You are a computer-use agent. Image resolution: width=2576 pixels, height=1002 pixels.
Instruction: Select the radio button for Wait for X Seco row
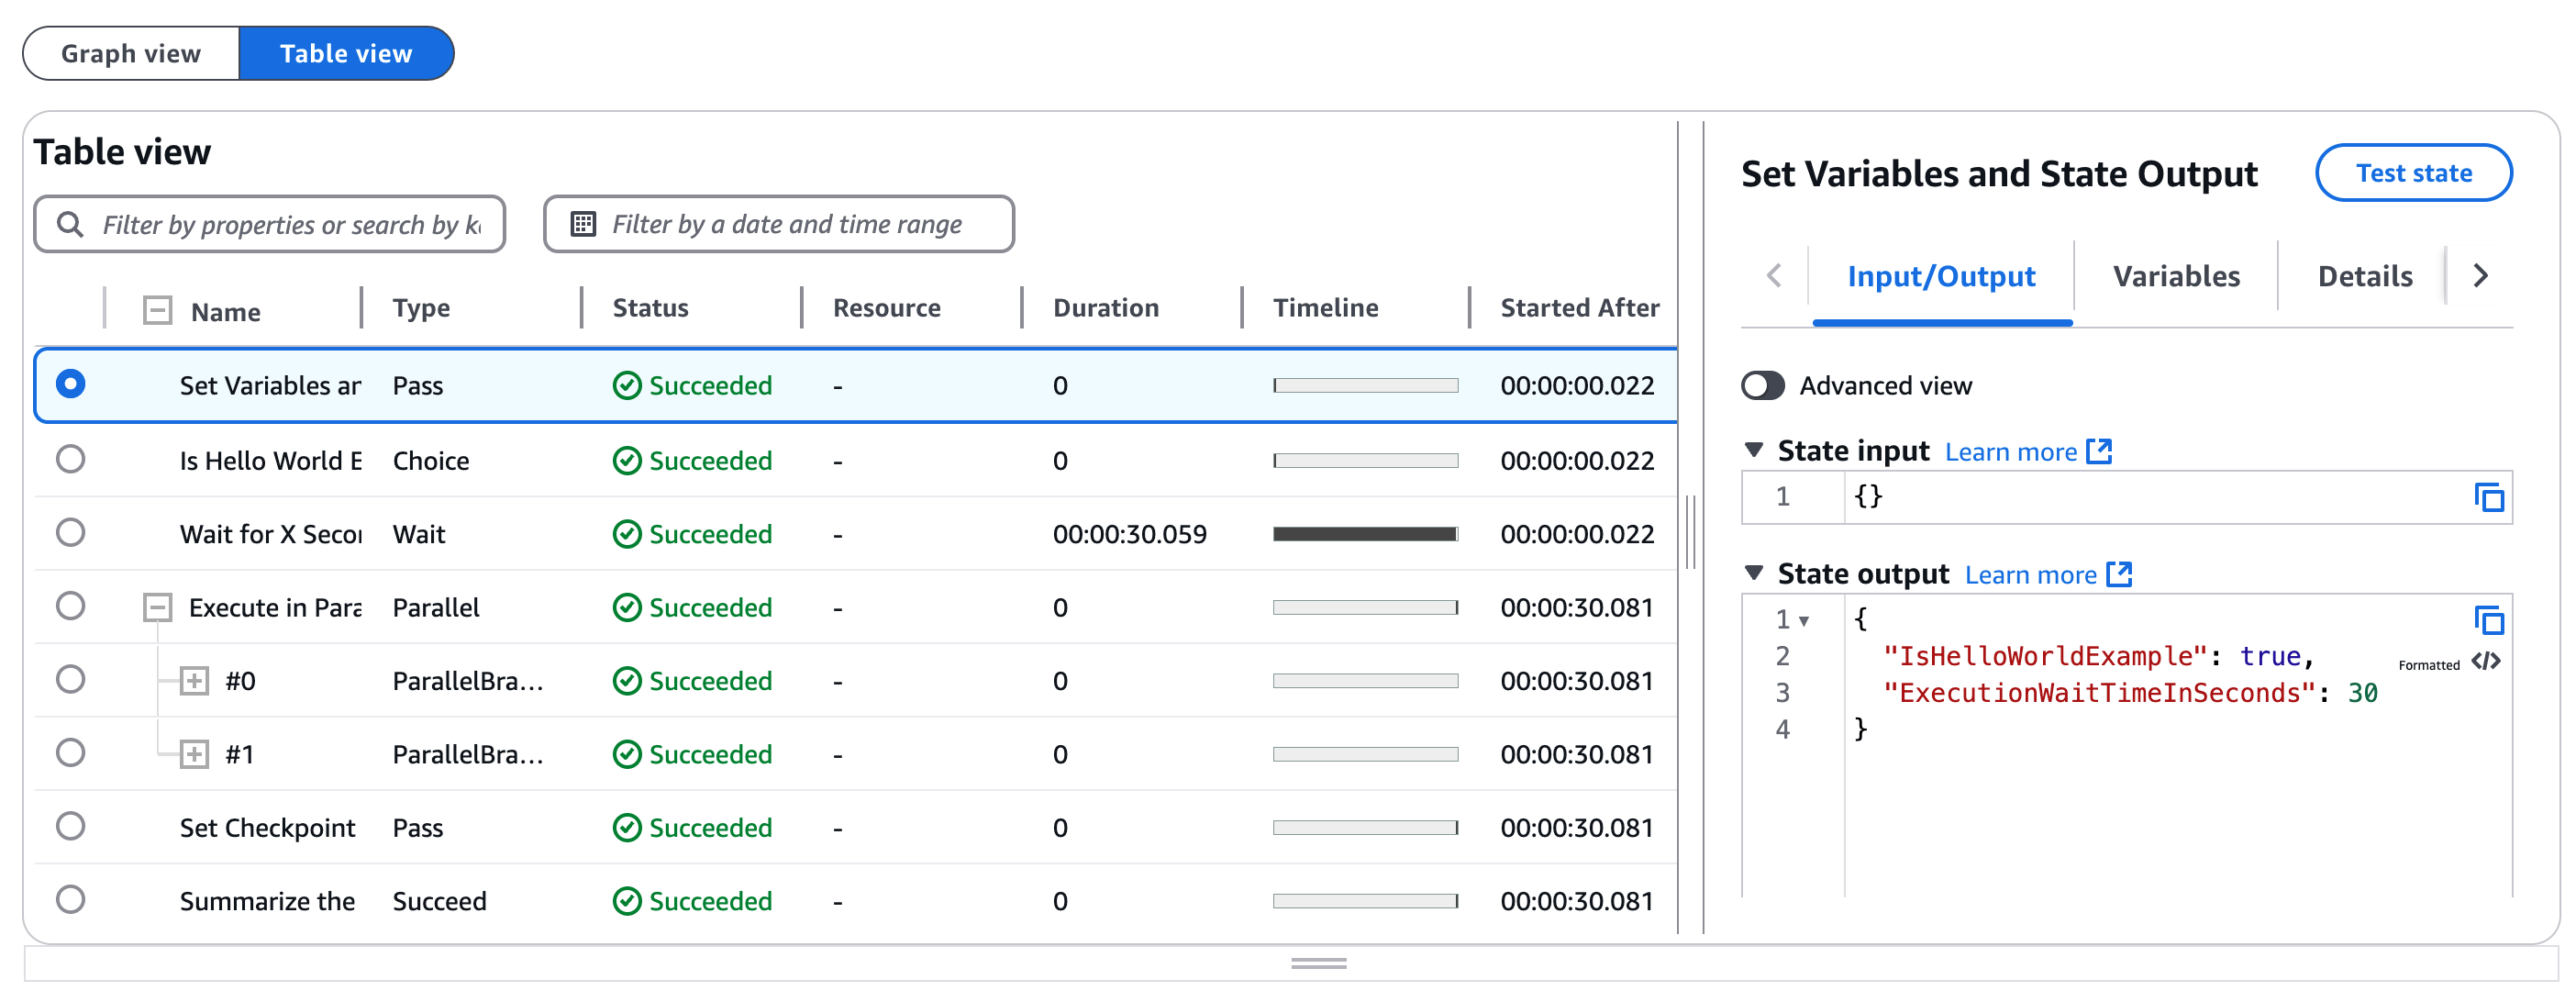point(72,532)
